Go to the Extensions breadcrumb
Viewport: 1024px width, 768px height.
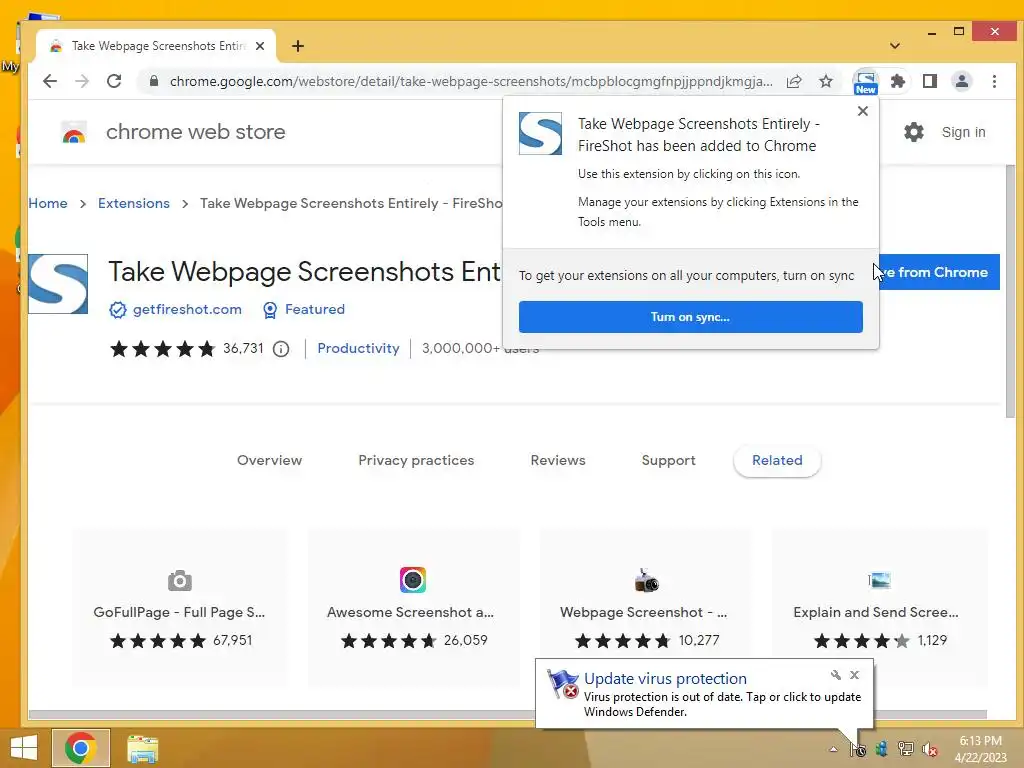pyautogui.click(x=134, y=203)
